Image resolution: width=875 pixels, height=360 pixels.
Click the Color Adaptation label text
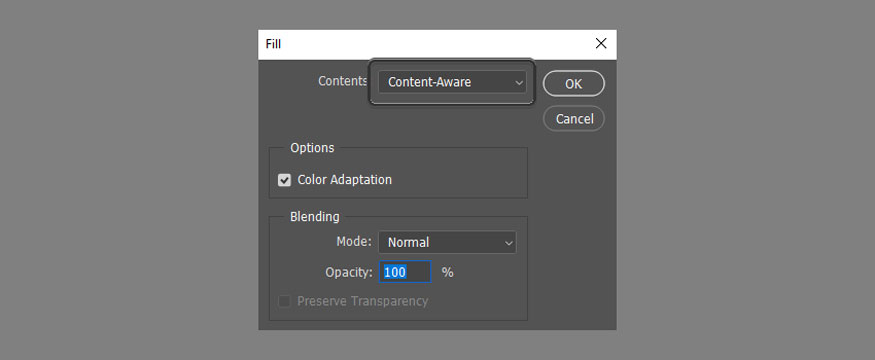click(344, 180)
